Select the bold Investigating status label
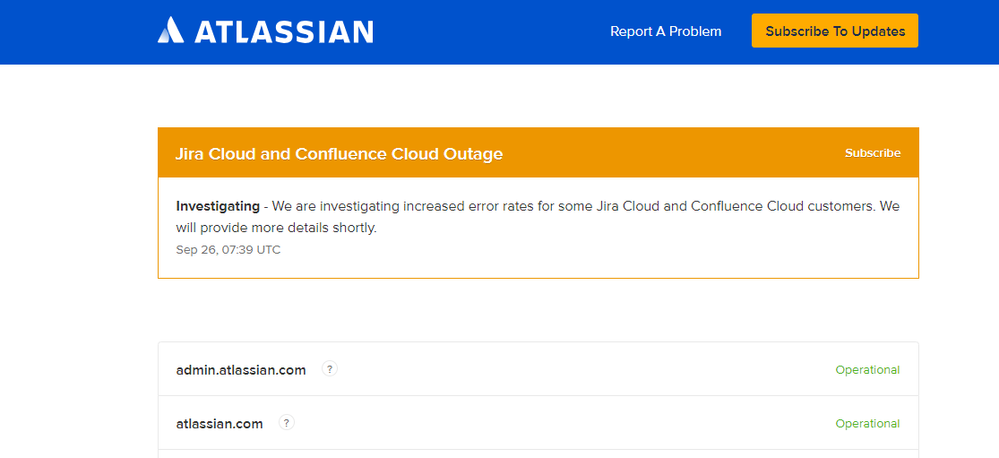This screenshot has width=999, height=458. coord(218,206)
